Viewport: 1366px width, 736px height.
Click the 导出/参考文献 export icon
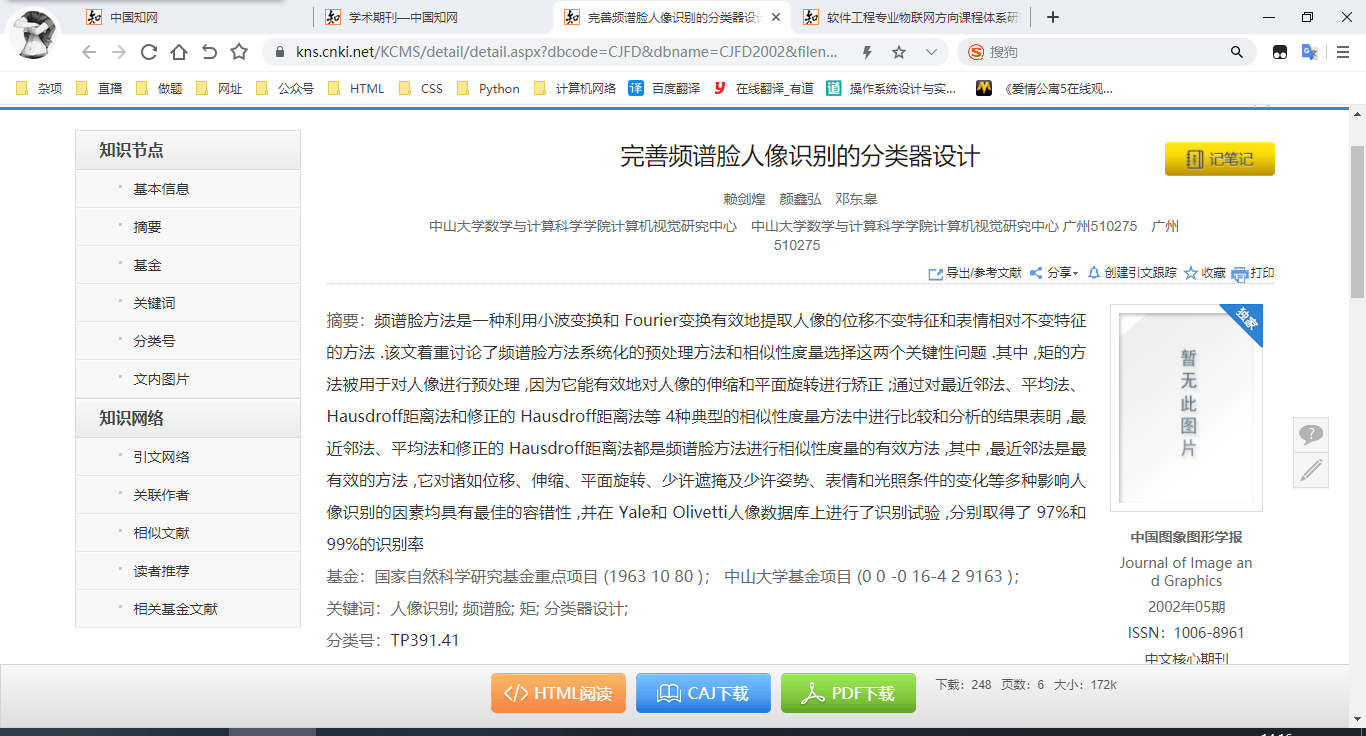tap(936, 273)
